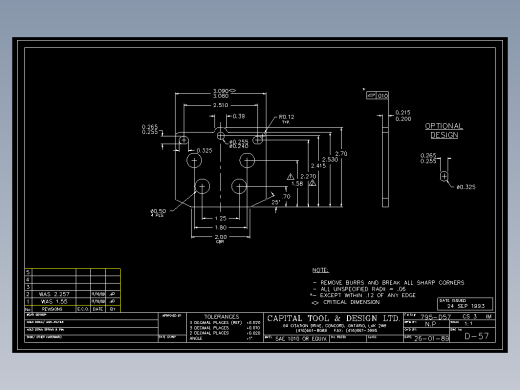
Task: Select the CAPITAL TOOL & DESIGN LTD. title
Action: (x=333, y=318)
